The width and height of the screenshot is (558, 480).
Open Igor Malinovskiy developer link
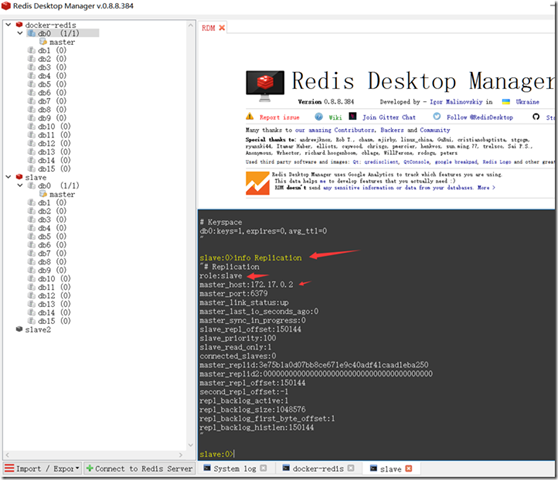(456, 102)
